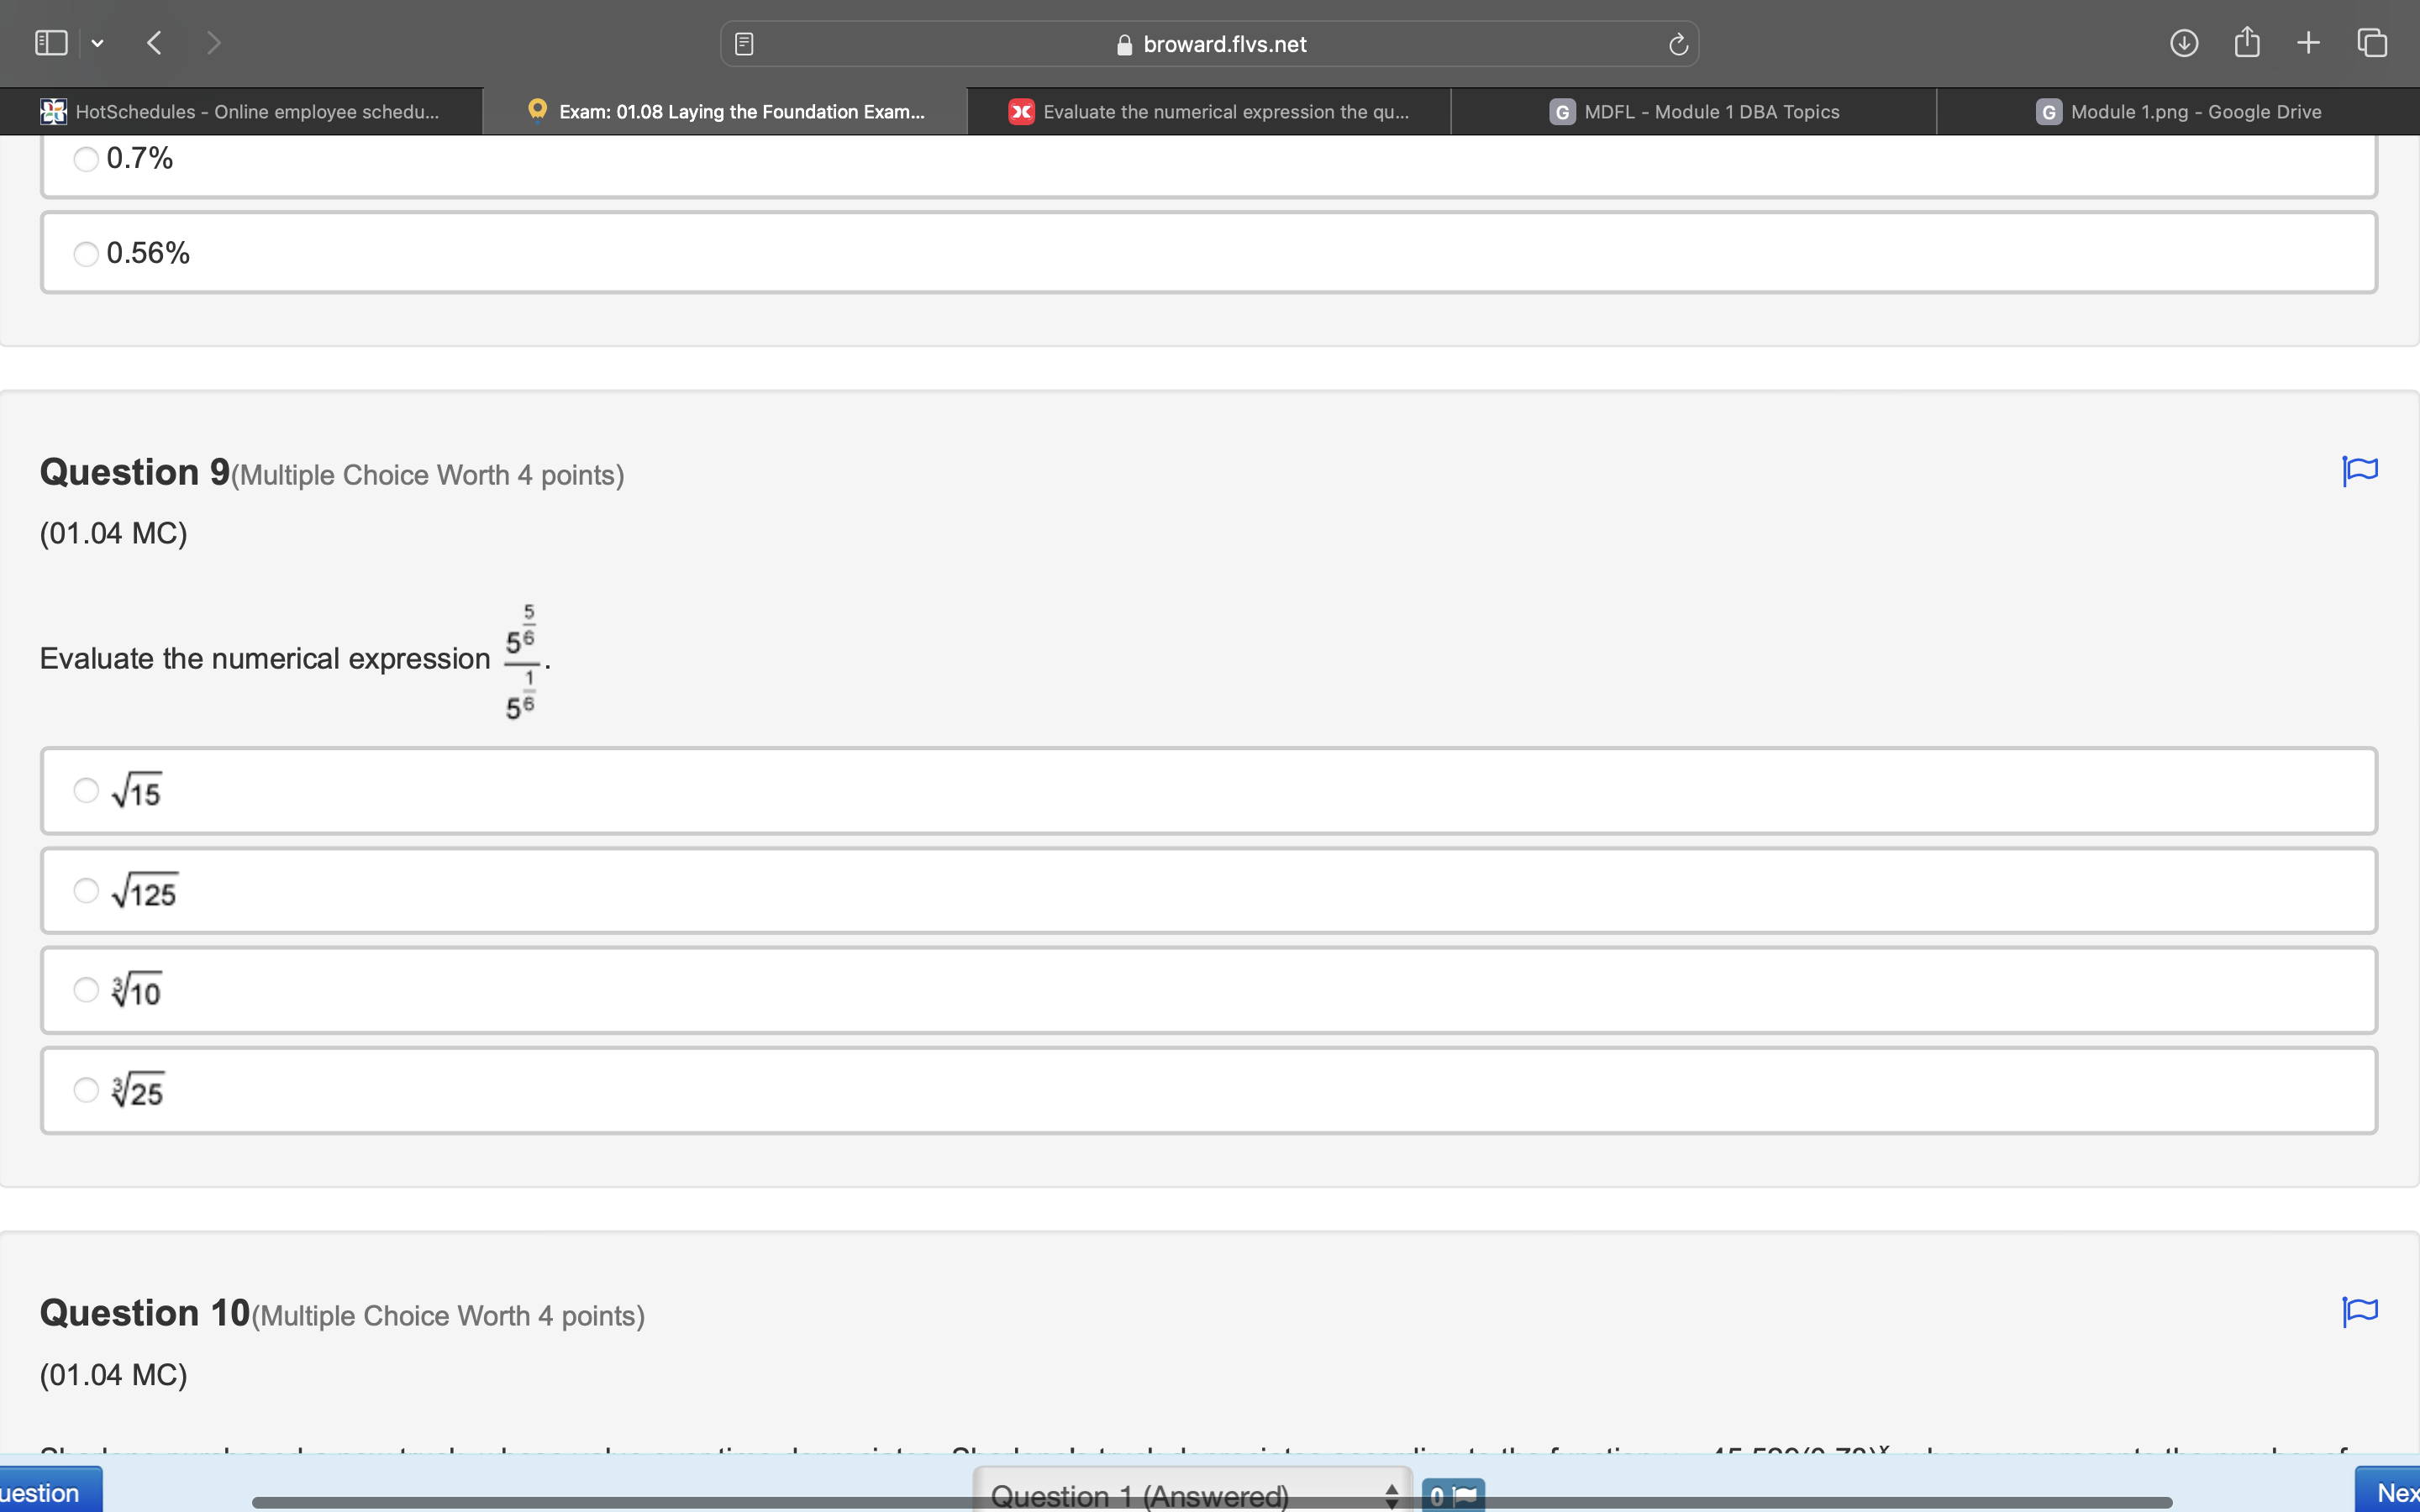2420x1512 pixels.
Task: Click the HotSchedules tab favicon
Action: pos(54,112)
